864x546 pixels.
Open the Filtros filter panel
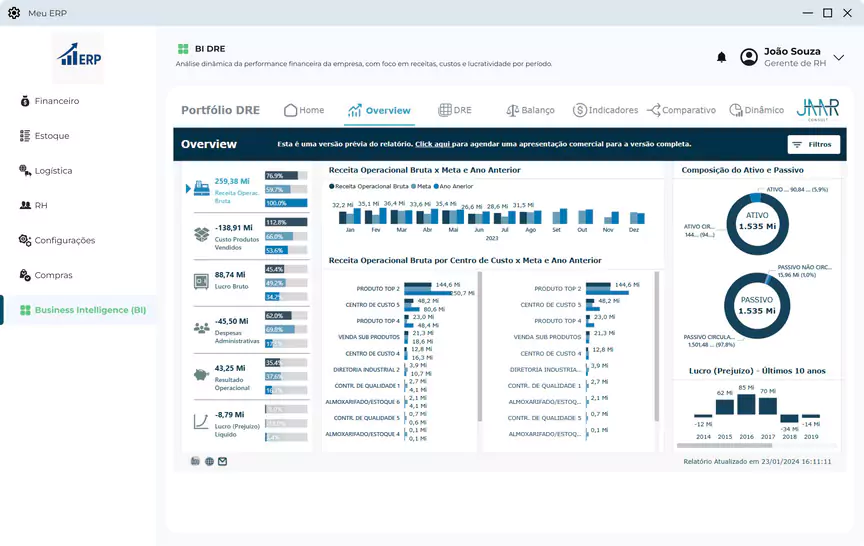(x=813, y=144)
